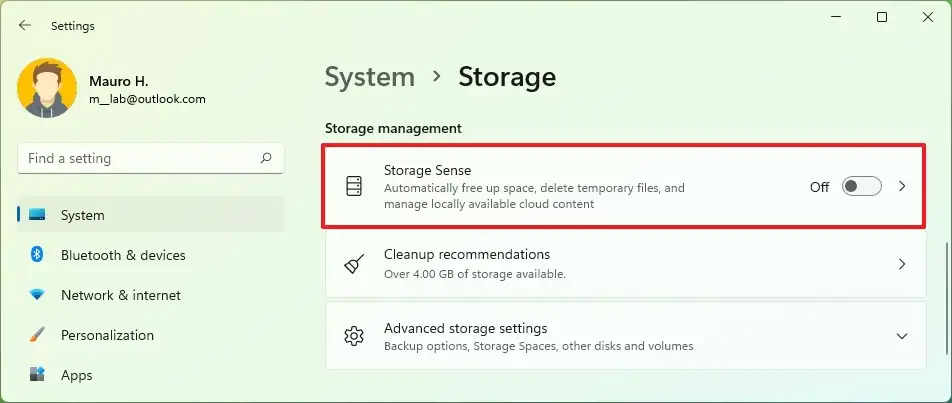Open Storage Sense details chevron

902,186
